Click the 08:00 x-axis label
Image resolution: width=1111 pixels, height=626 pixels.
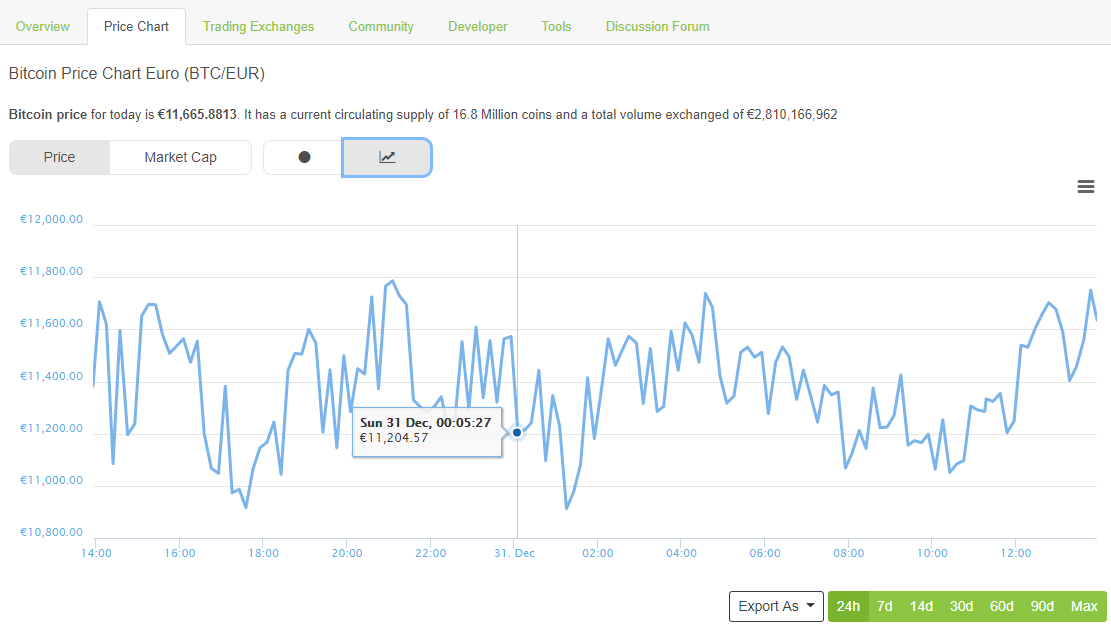tap(849, 553)
